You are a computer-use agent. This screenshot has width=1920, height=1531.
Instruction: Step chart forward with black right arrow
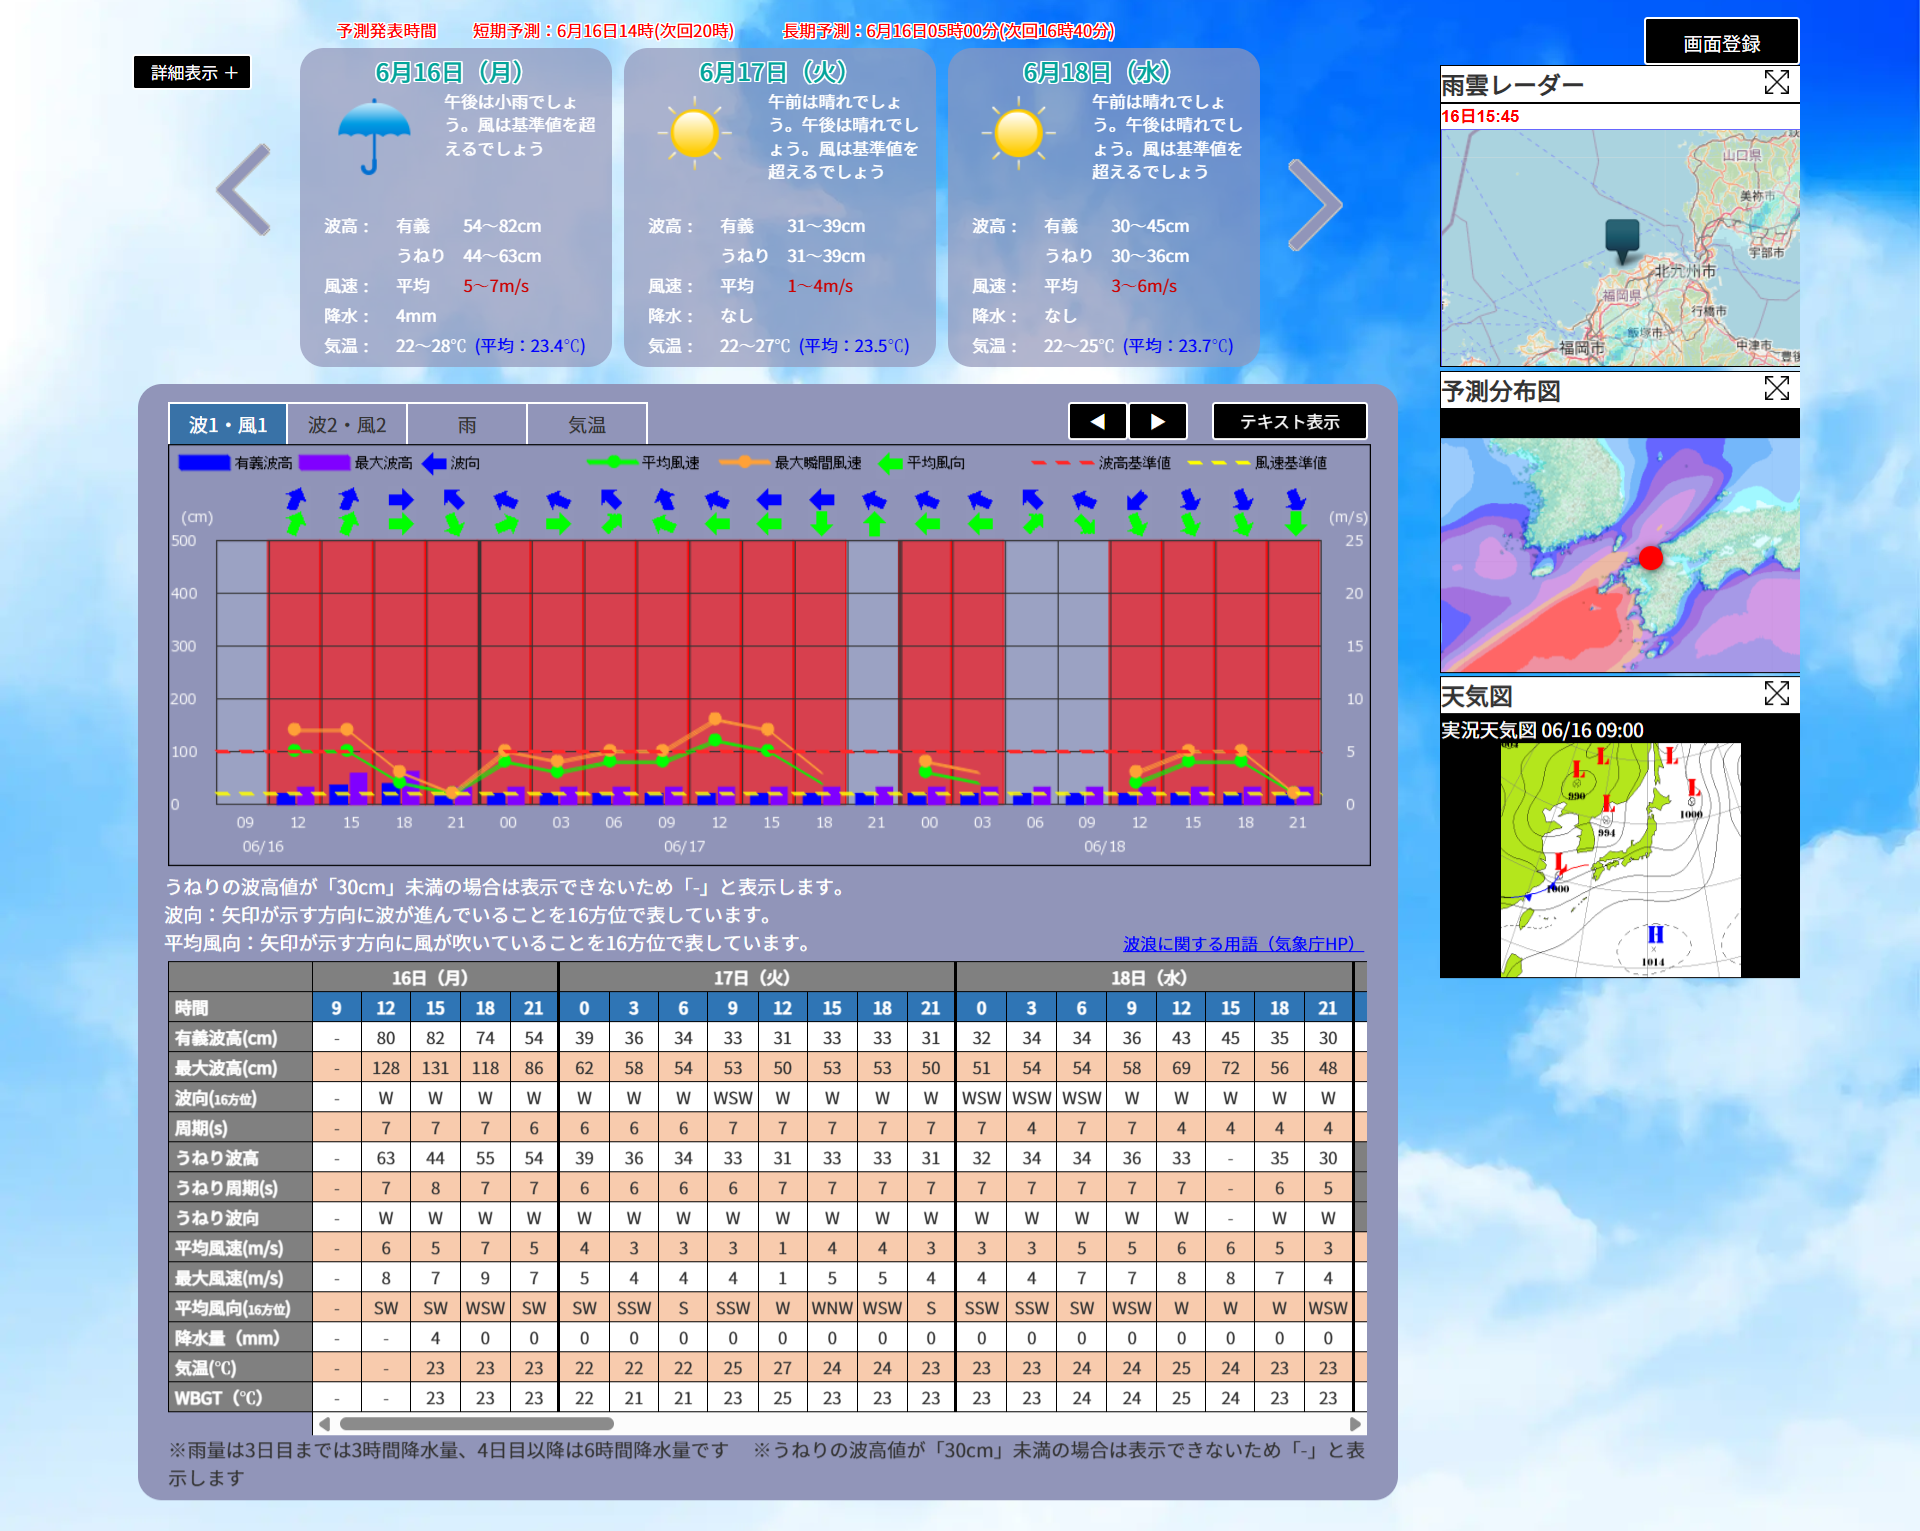click(x=1158, y=422)
